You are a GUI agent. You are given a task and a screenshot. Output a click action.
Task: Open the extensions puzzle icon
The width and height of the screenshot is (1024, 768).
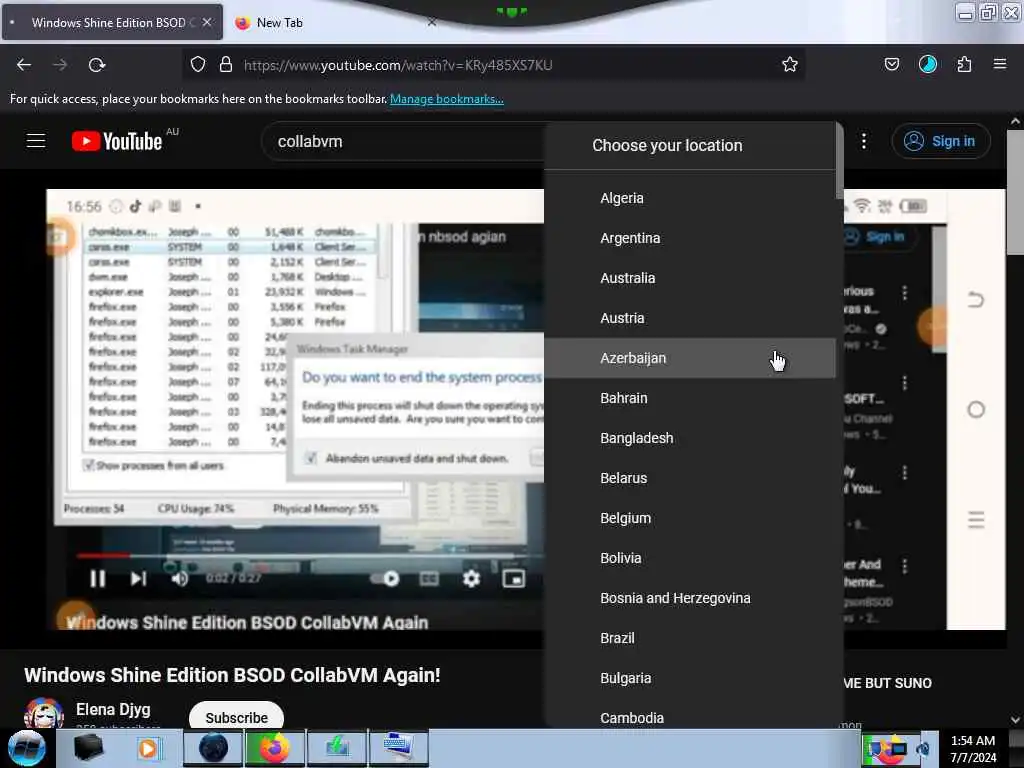point(964,64)
